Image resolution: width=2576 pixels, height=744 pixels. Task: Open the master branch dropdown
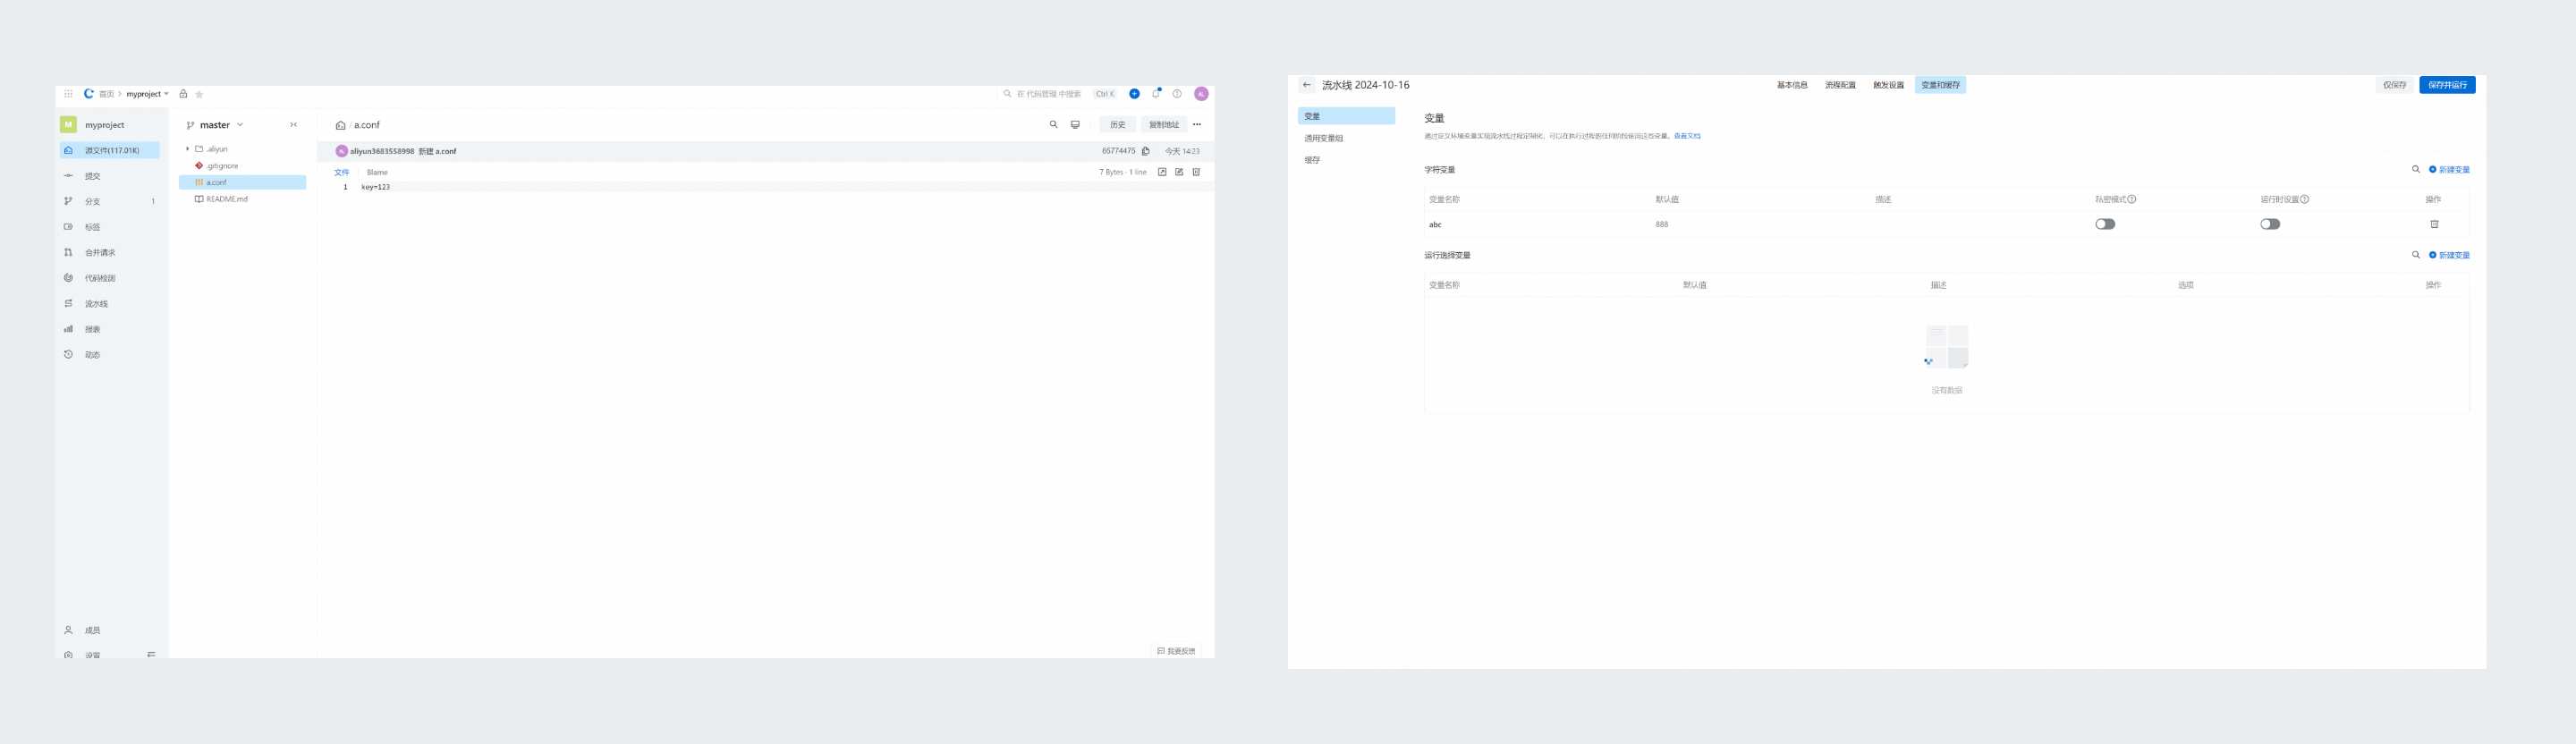pos(215,125)
